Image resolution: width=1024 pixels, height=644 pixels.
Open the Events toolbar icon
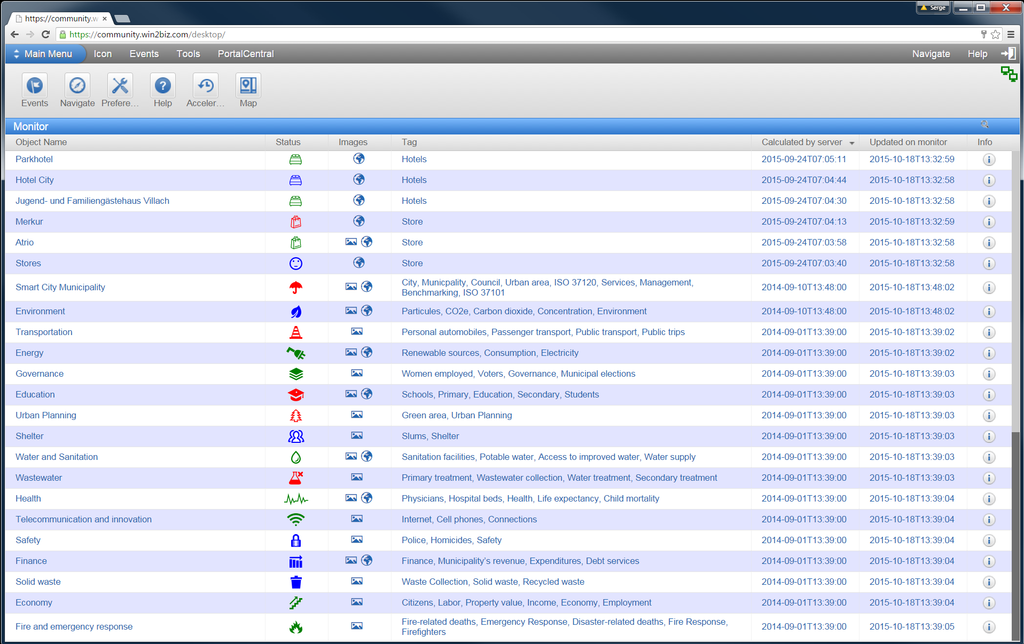(35, 86)
